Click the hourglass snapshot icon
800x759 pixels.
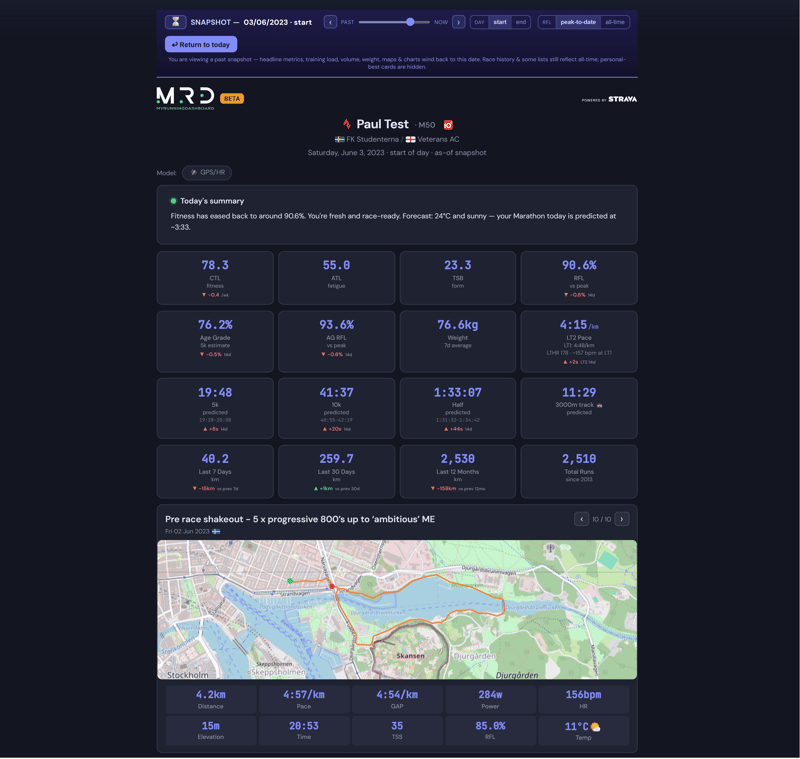pyautogui.click(x=175, y=22)
